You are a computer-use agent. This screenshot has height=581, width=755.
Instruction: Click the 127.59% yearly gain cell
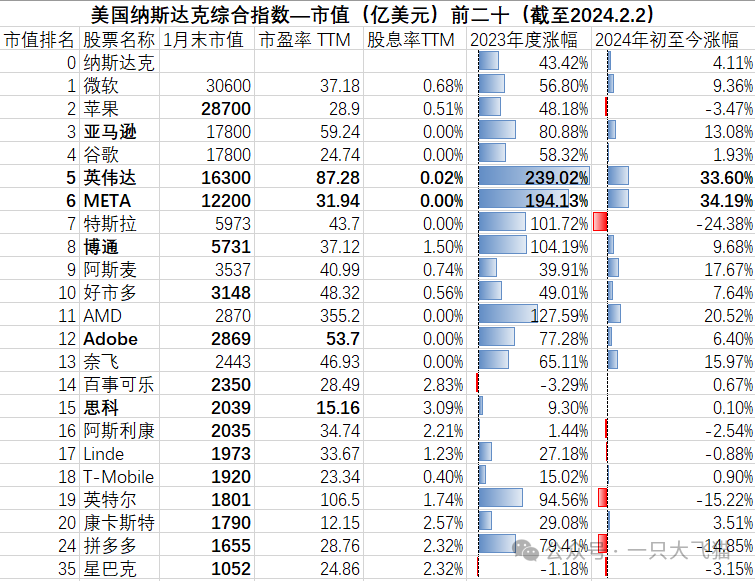click(559, 316)
